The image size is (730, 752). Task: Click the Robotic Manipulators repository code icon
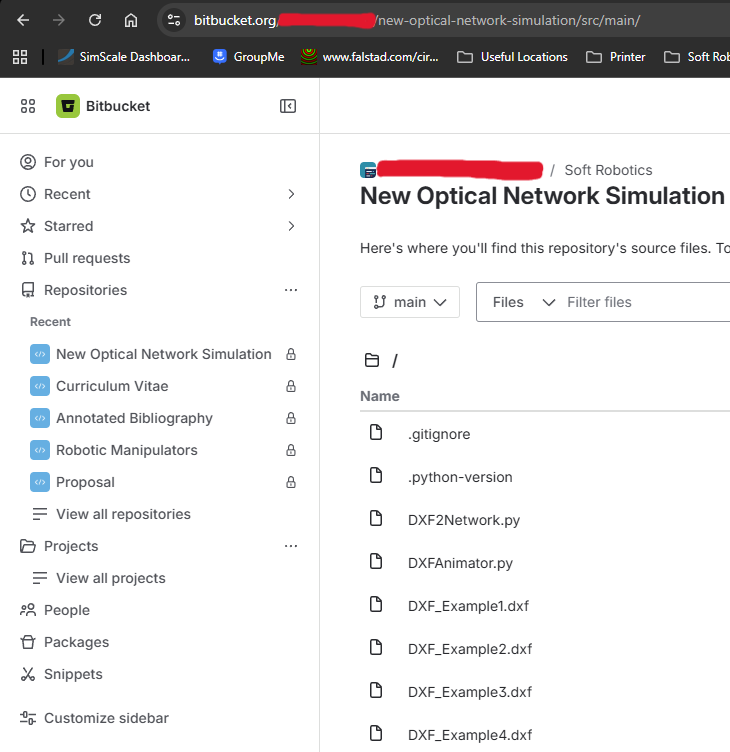(40, 450)
